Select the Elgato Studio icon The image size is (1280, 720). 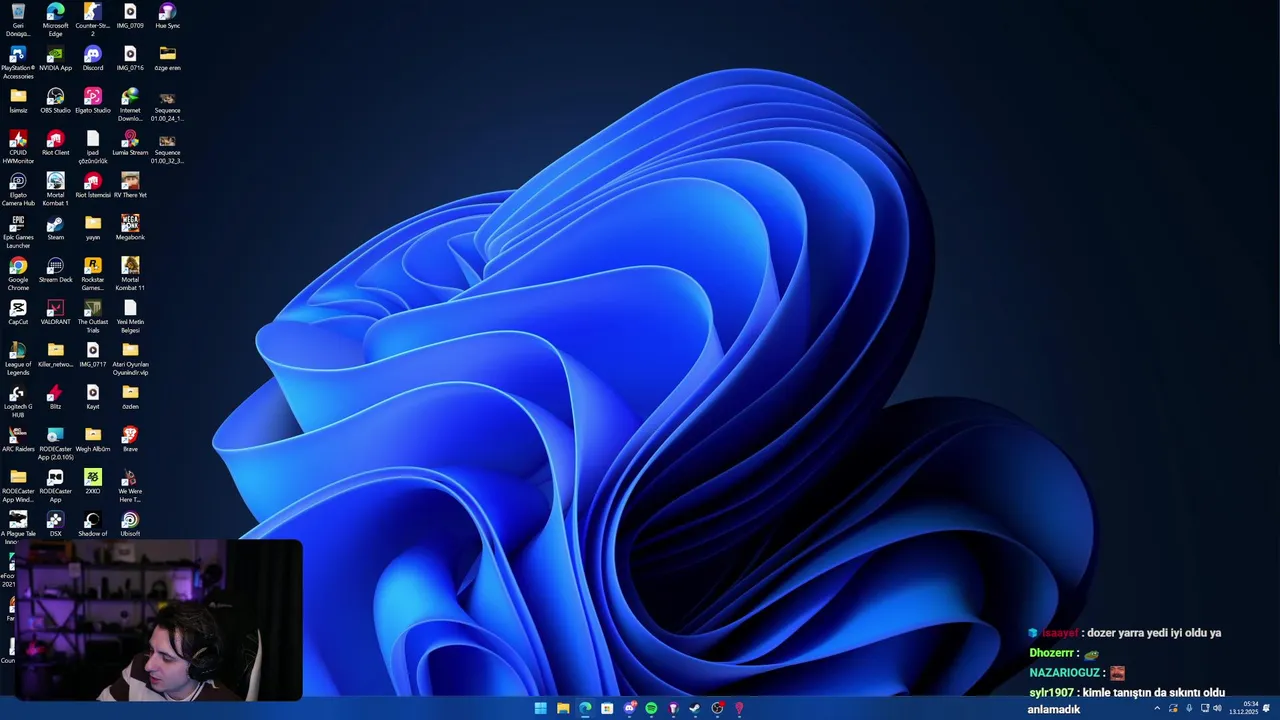coord(92,101)
